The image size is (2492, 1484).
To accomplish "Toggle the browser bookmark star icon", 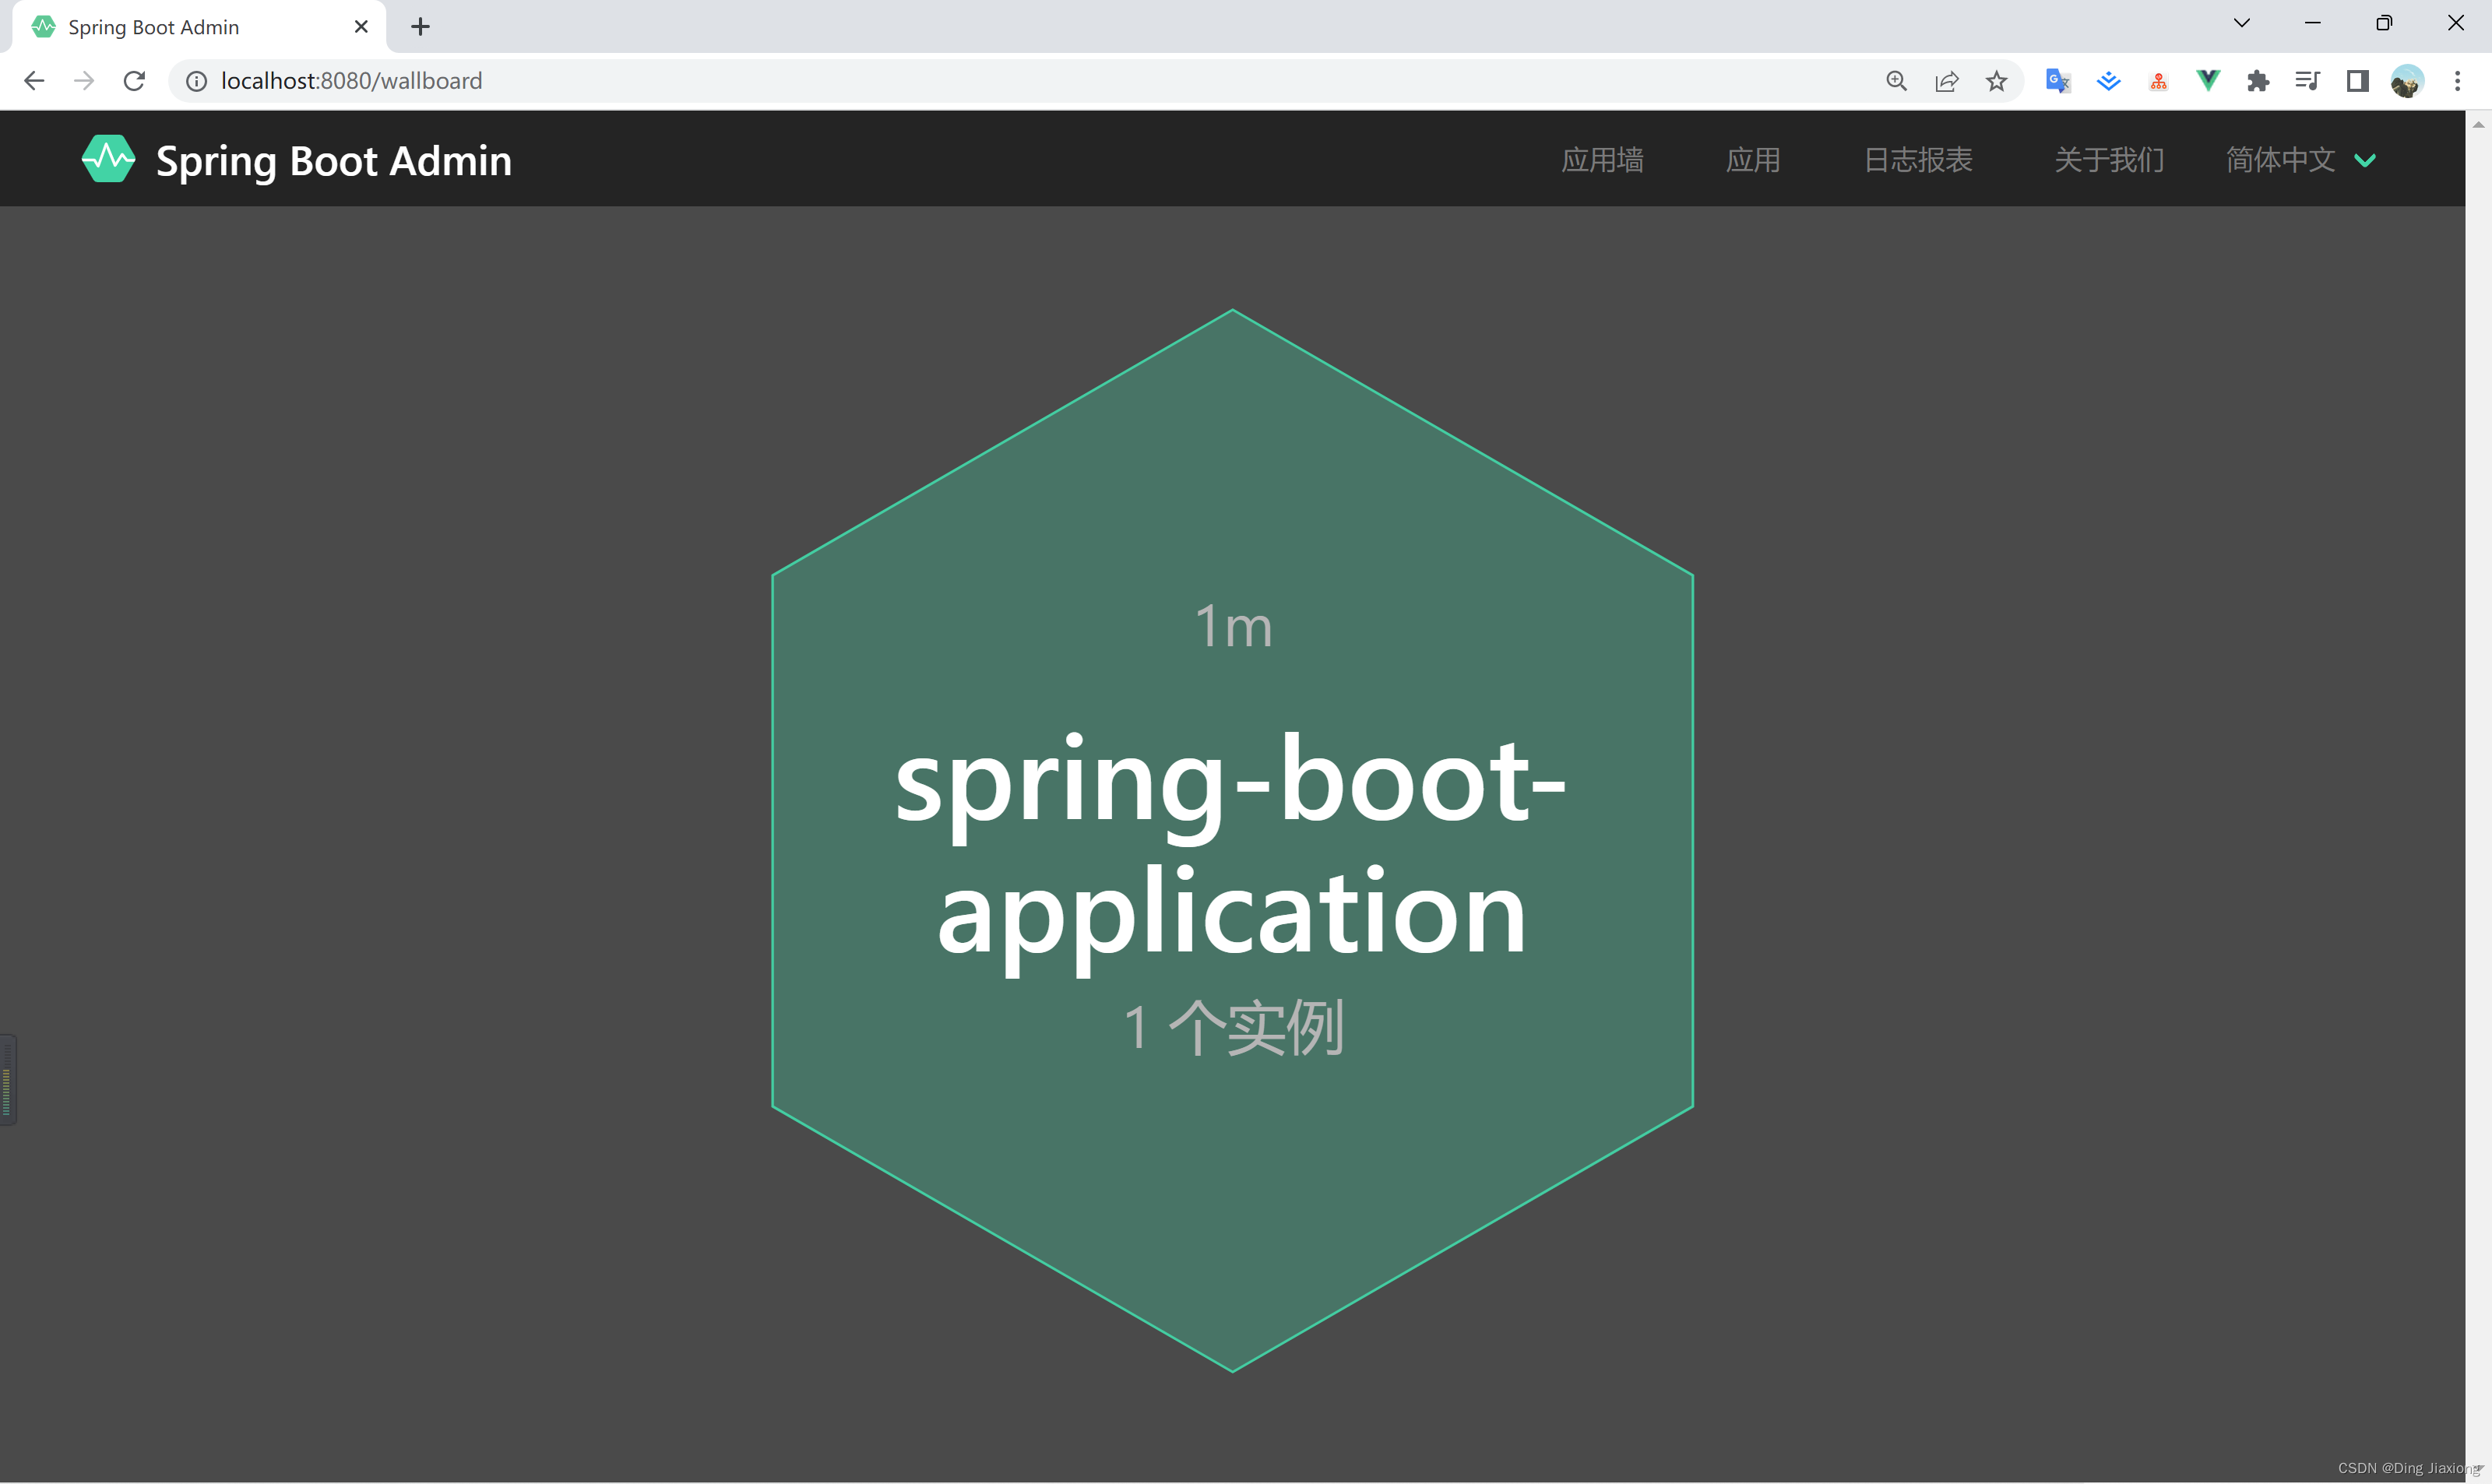I will [x=1996, y=79].
